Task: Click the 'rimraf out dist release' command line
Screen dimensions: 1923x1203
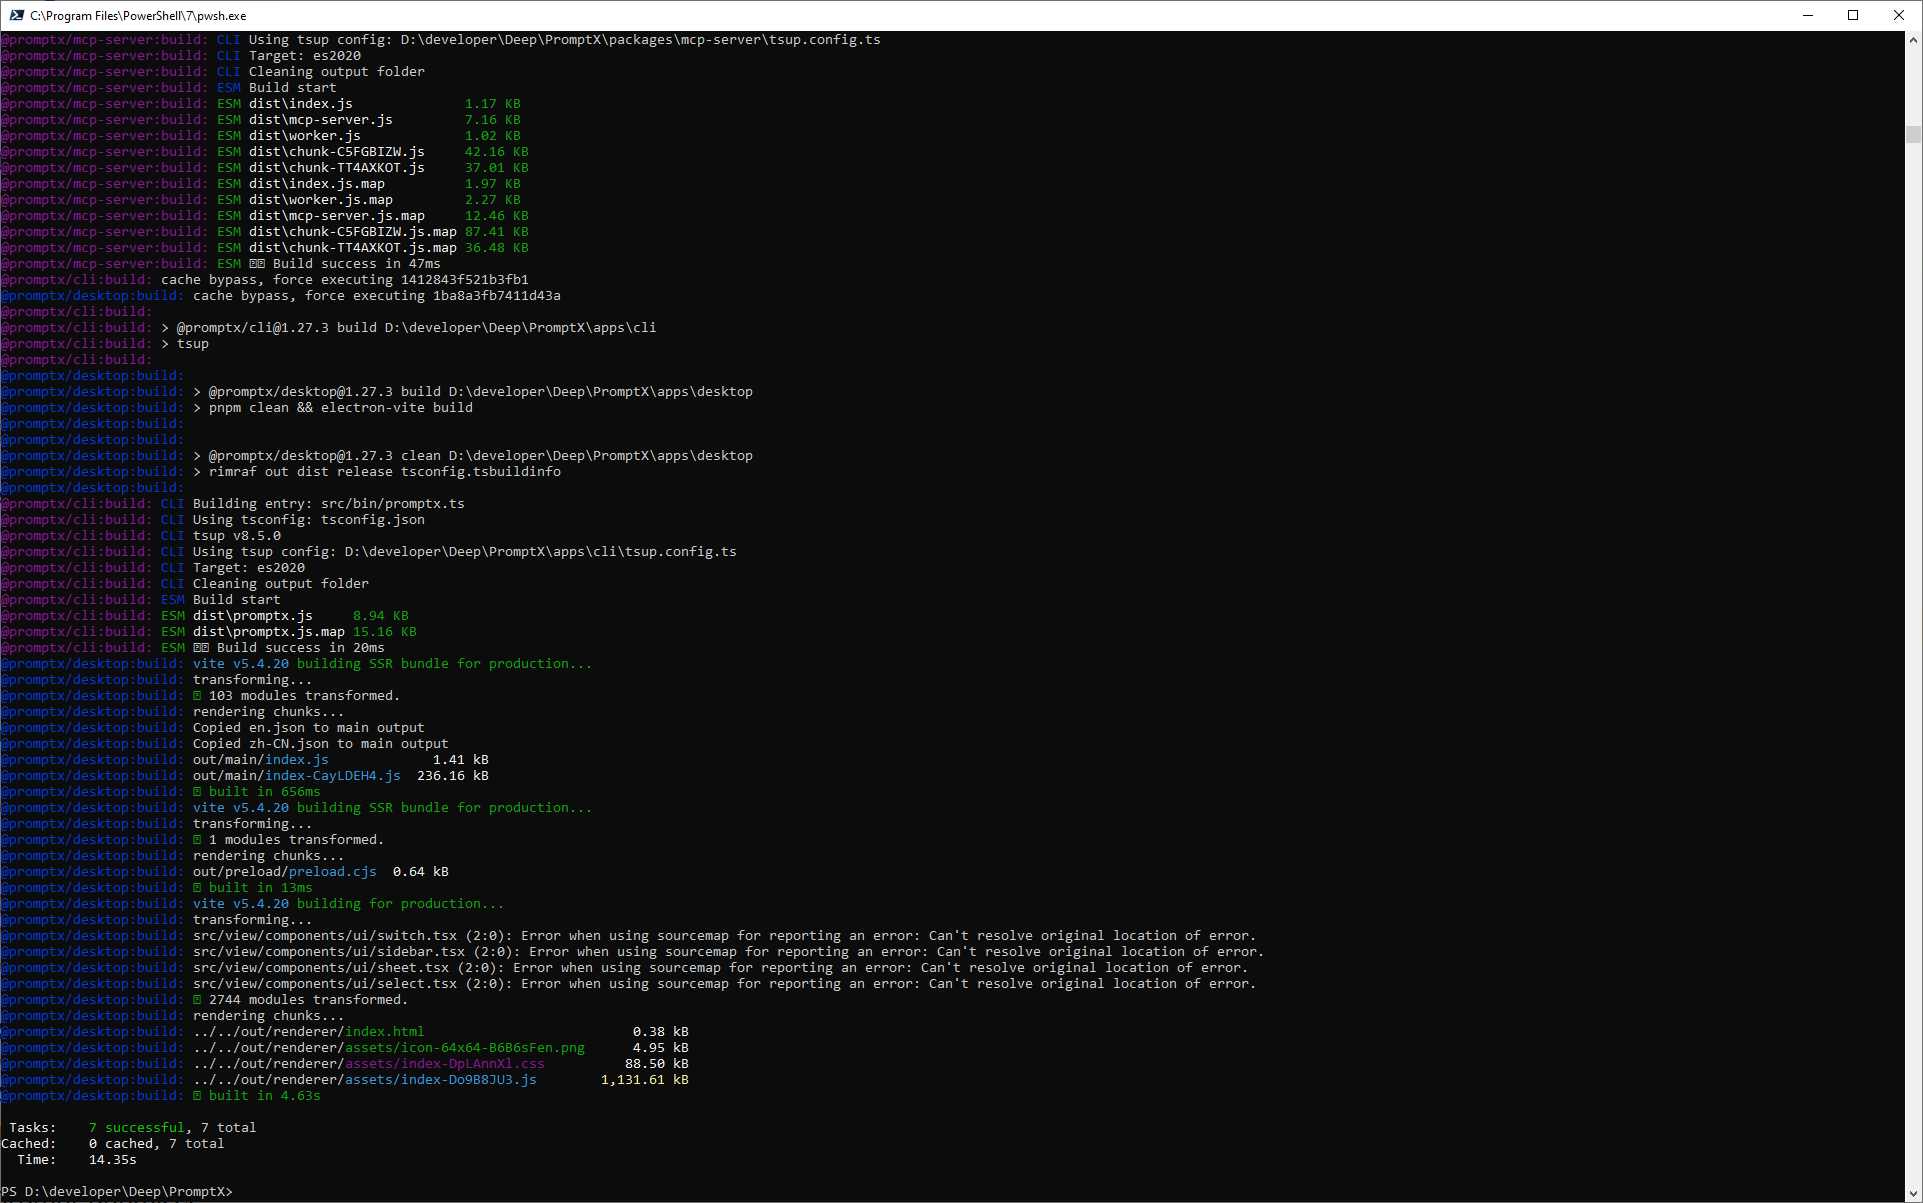Action: coord(384,471)
